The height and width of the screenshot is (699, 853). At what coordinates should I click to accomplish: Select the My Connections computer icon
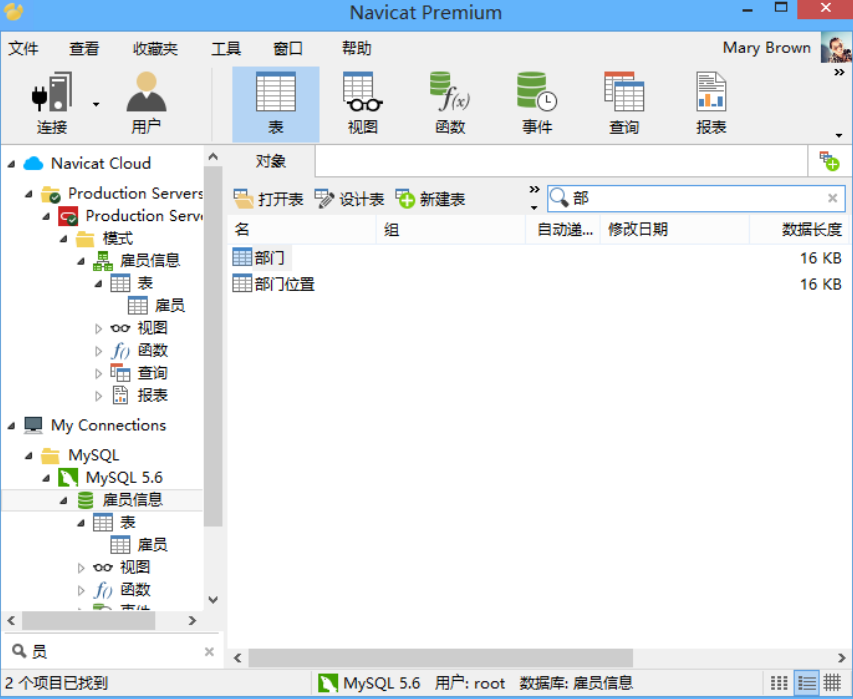(x=33, y=425)
